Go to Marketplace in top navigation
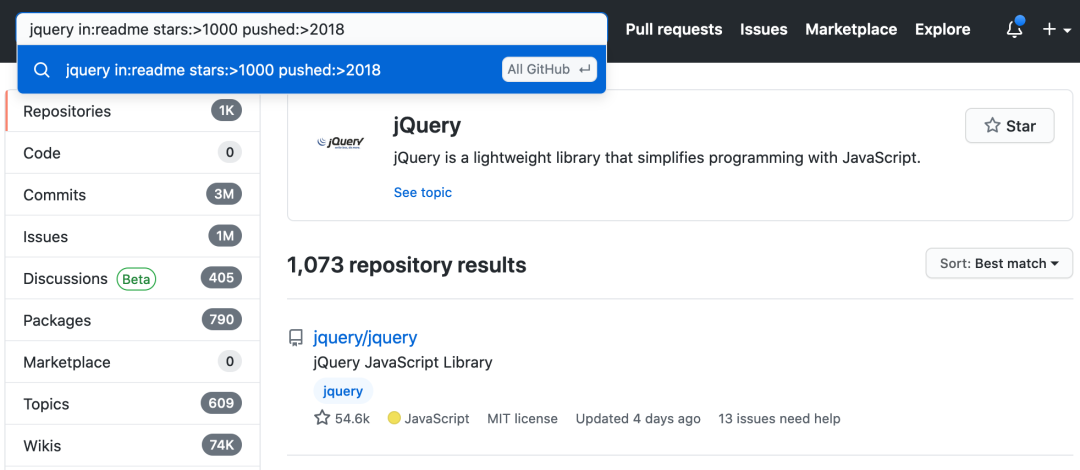1080x470 pixels. click(851, 30)
